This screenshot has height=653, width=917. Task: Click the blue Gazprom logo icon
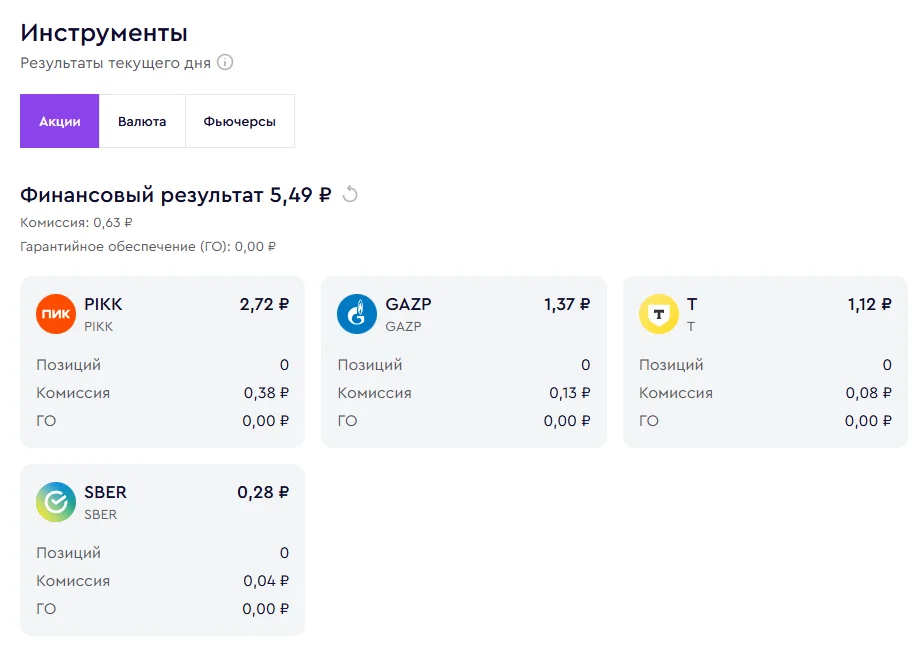357,314
